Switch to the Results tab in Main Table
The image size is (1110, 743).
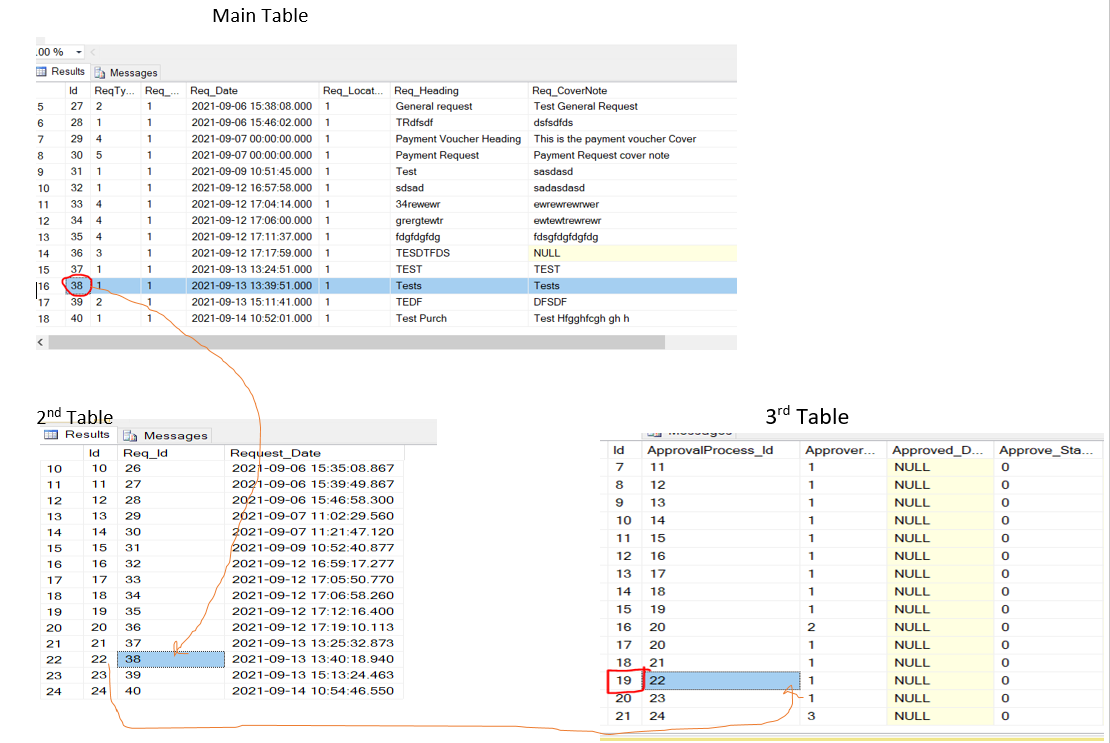pos(61,71)
